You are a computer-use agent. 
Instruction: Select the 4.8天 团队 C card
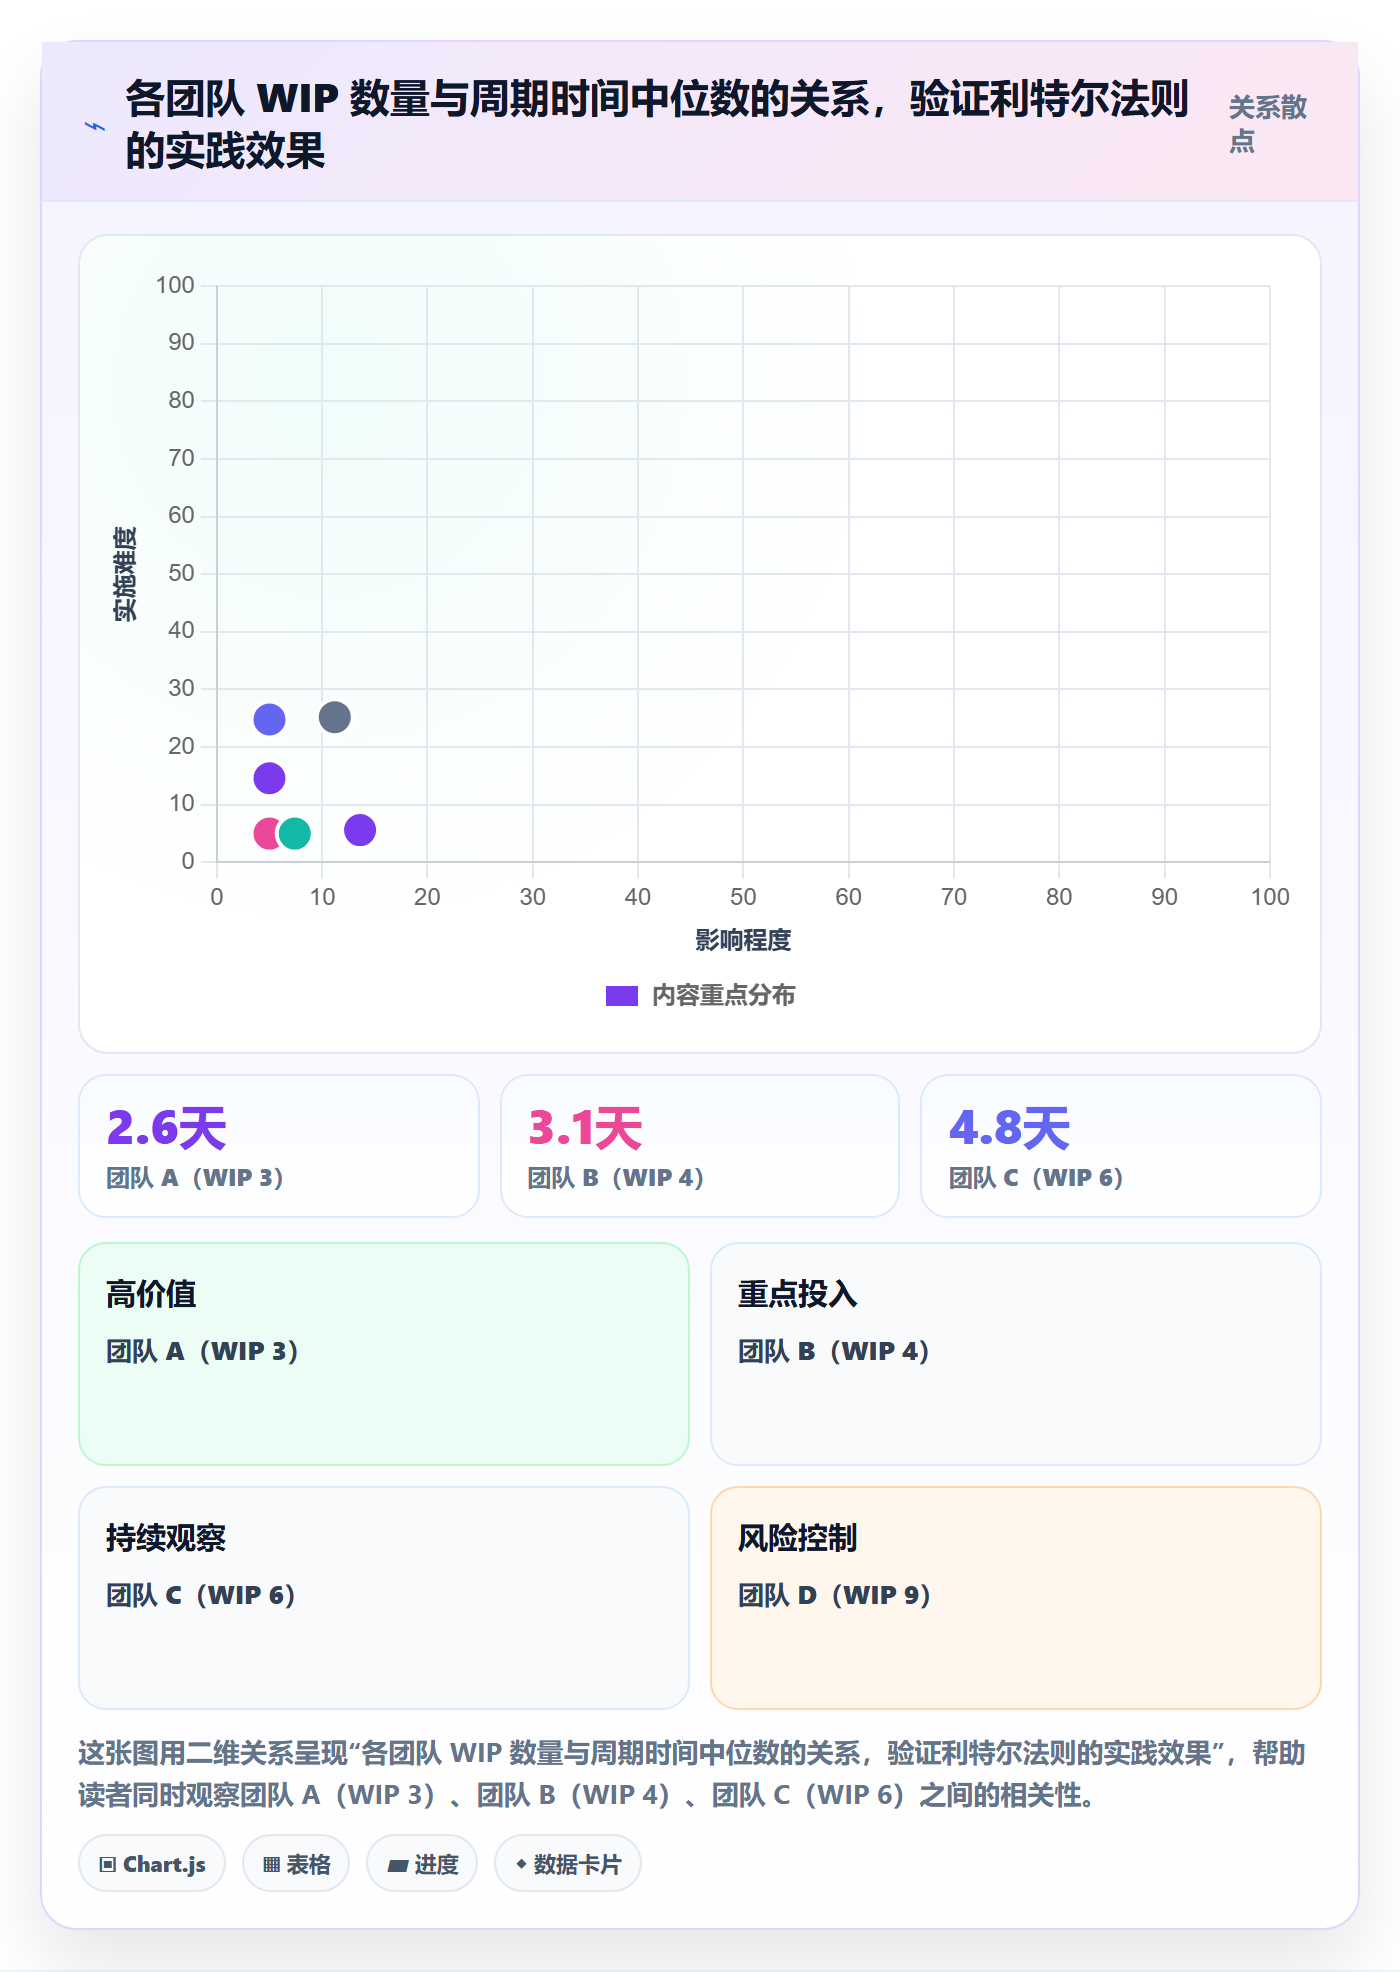coord(1121,1146)
